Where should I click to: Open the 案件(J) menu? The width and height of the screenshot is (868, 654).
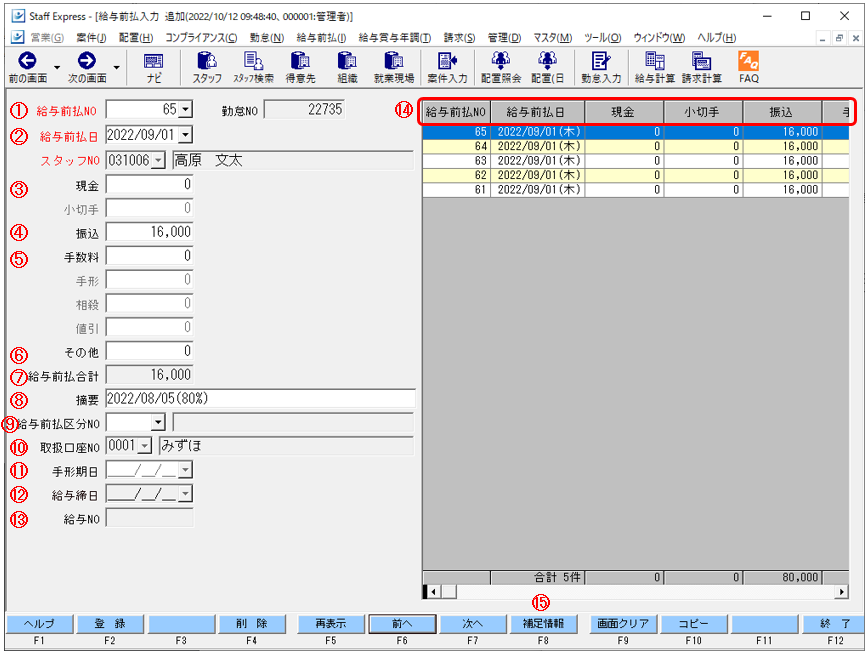(91, 38)
